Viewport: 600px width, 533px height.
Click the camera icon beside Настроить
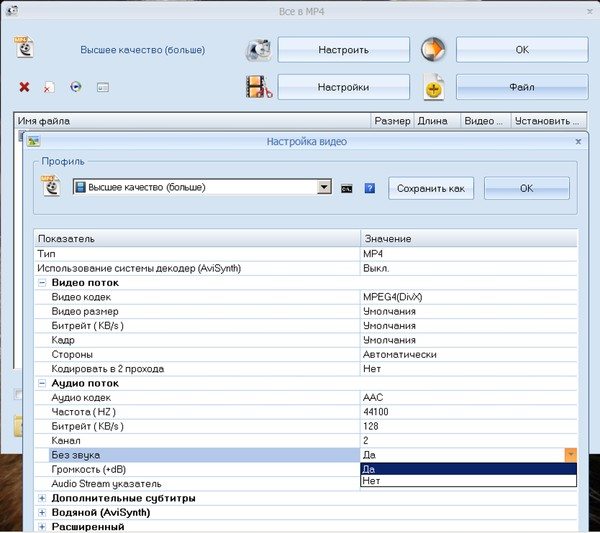click(259, 50)
